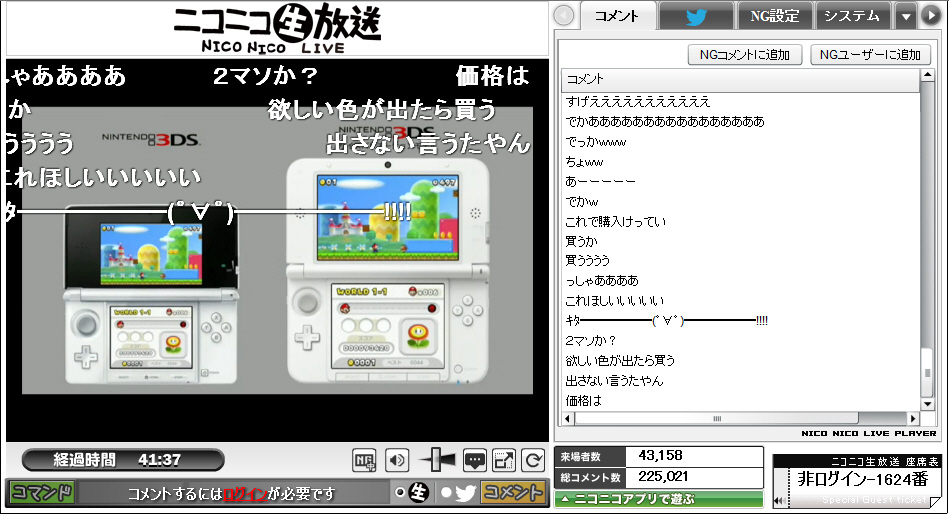The image size is (949, 515).
Task: Click the folded corner of the seat ticket
Action: coord(935,501)
